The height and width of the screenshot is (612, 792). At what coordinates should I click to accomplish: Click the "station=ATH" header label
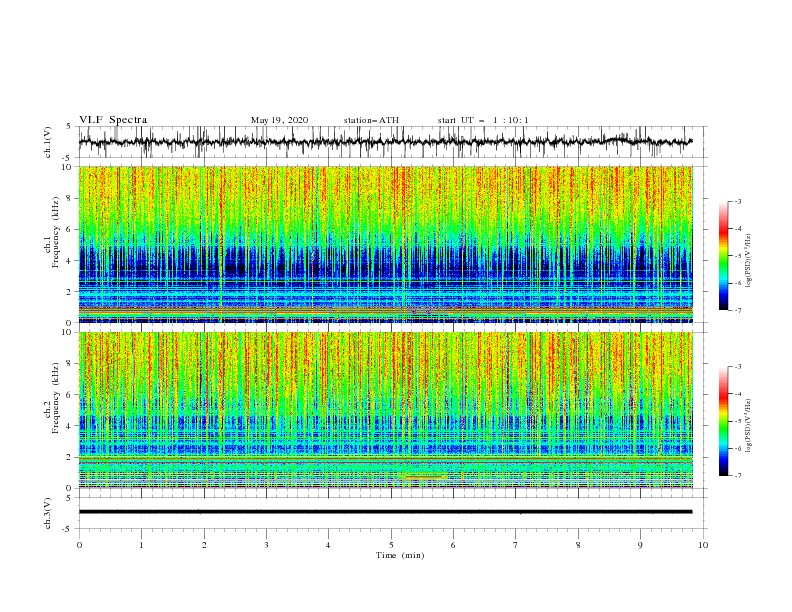tap(371, 120)
